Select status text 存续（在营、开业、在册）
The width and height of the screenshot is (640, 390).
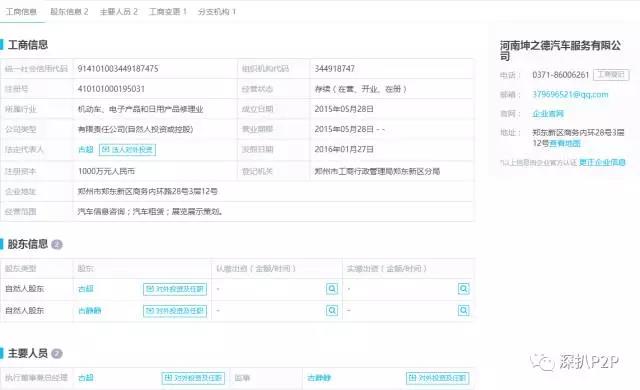coord(360,89)
